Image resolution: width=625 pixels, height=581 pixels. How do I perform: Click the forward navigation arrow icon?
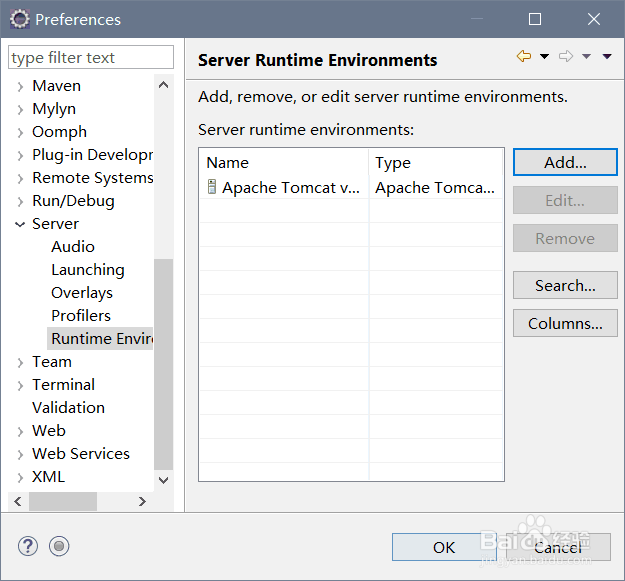point(566,57)
